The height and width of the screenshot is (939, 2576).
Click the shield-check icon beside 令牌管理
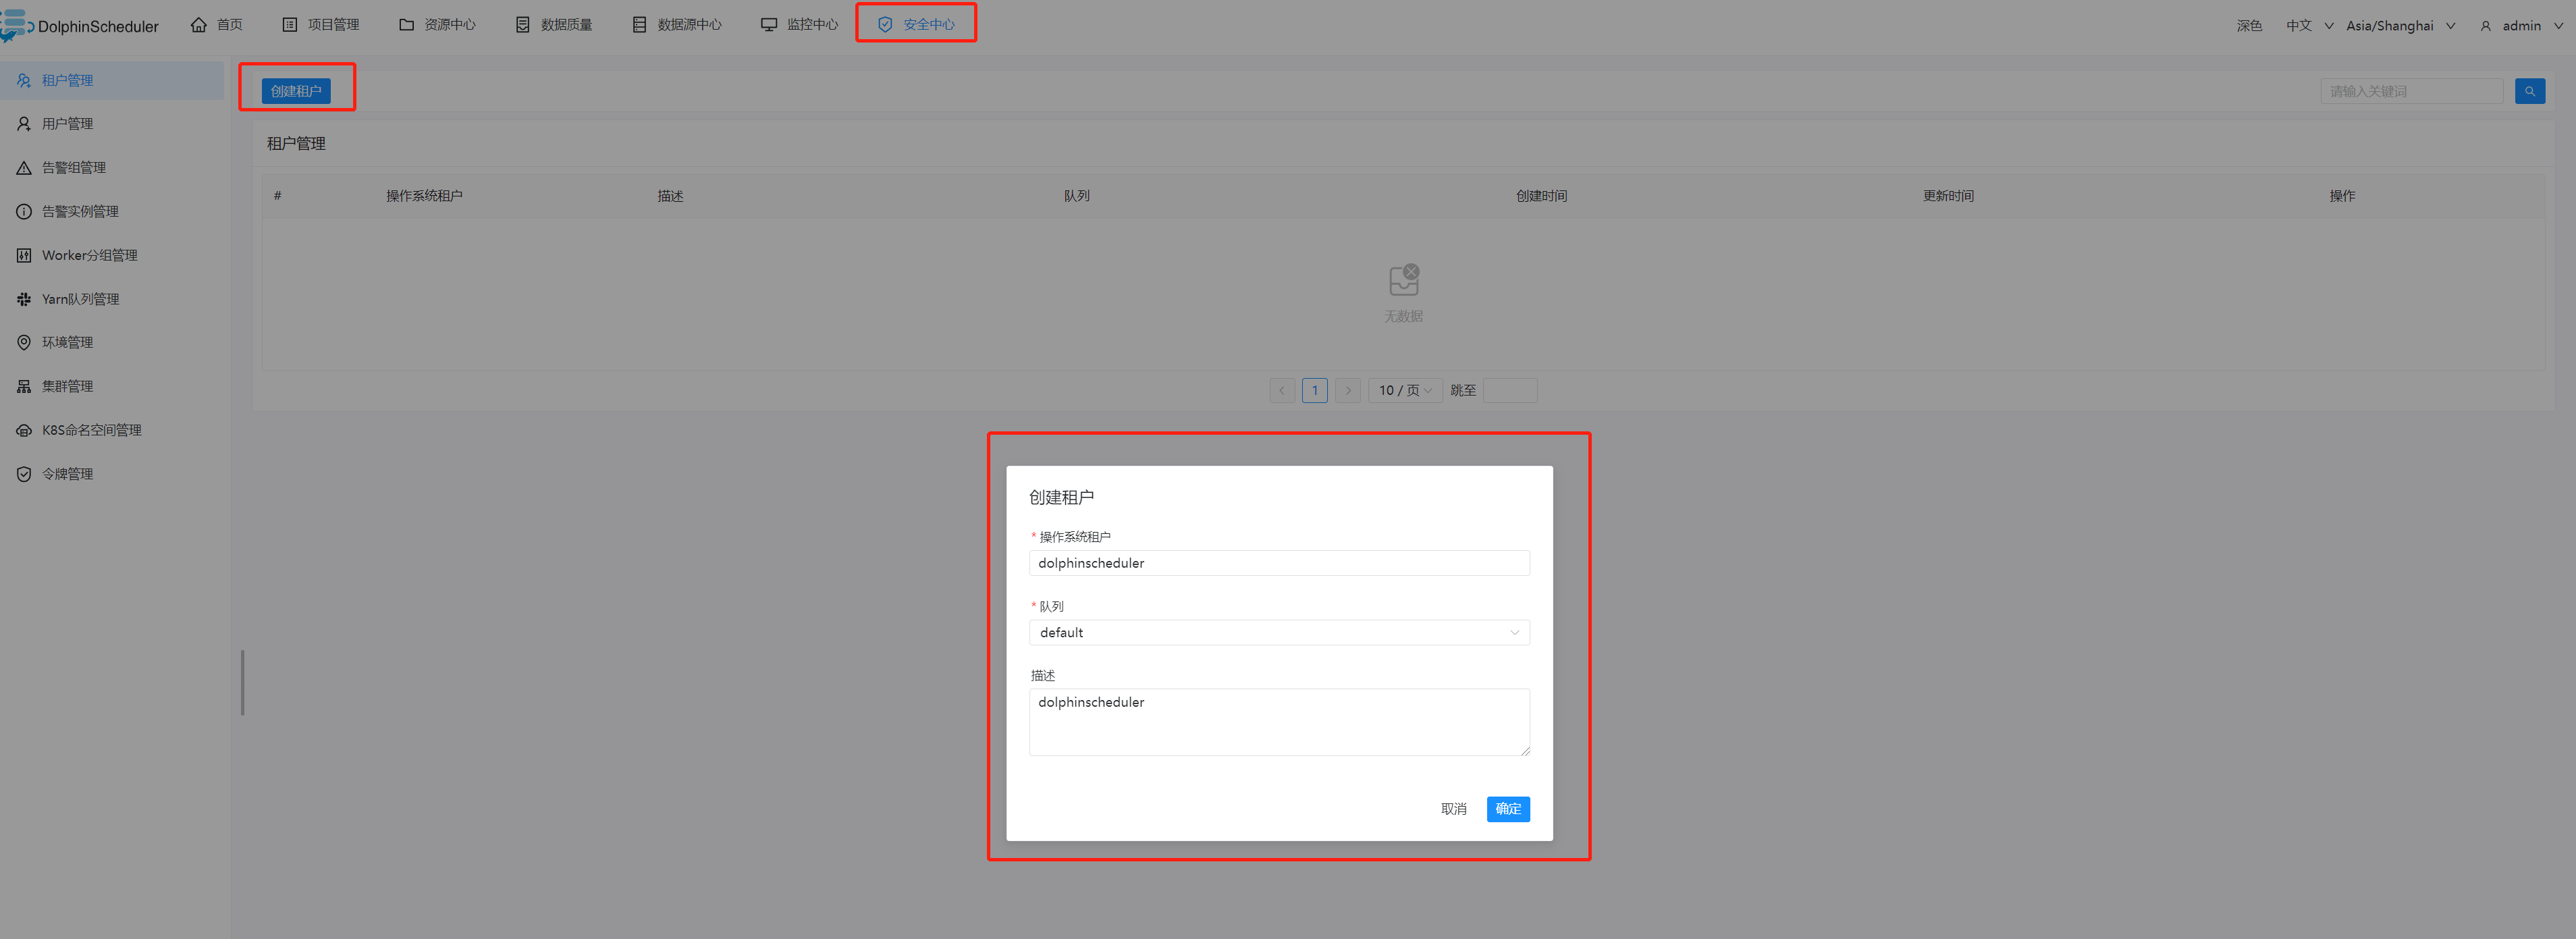24,474
